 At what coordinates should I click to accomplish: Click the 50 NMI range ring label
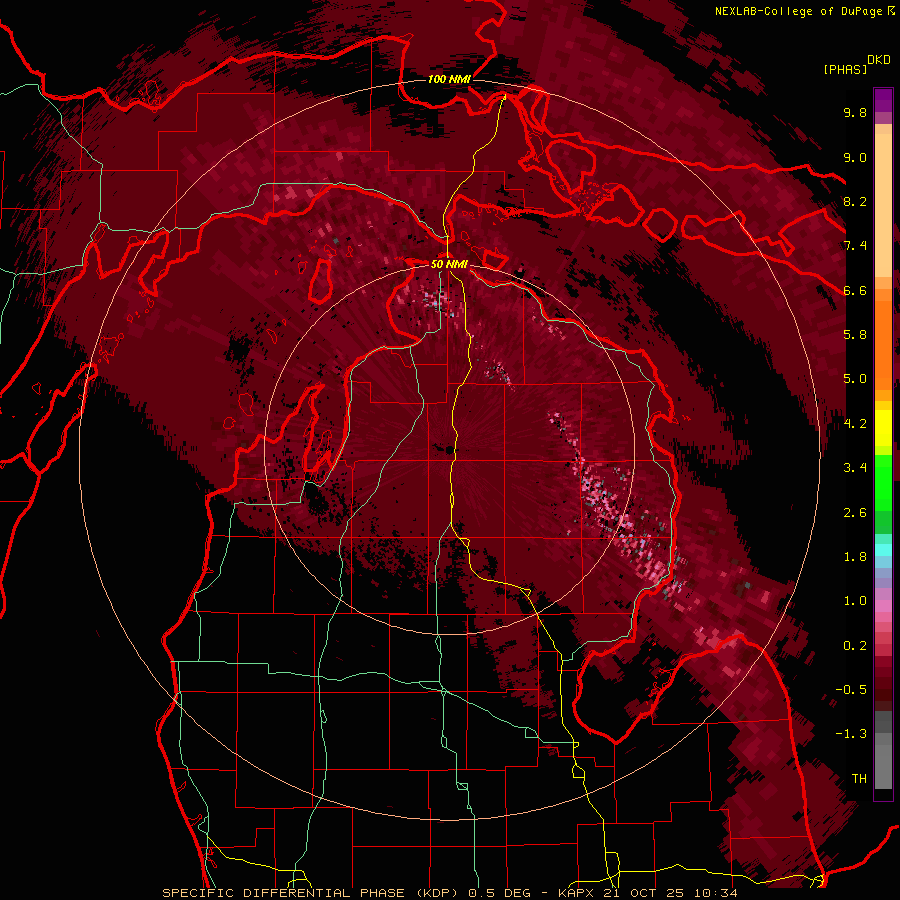tap(449, 265)
